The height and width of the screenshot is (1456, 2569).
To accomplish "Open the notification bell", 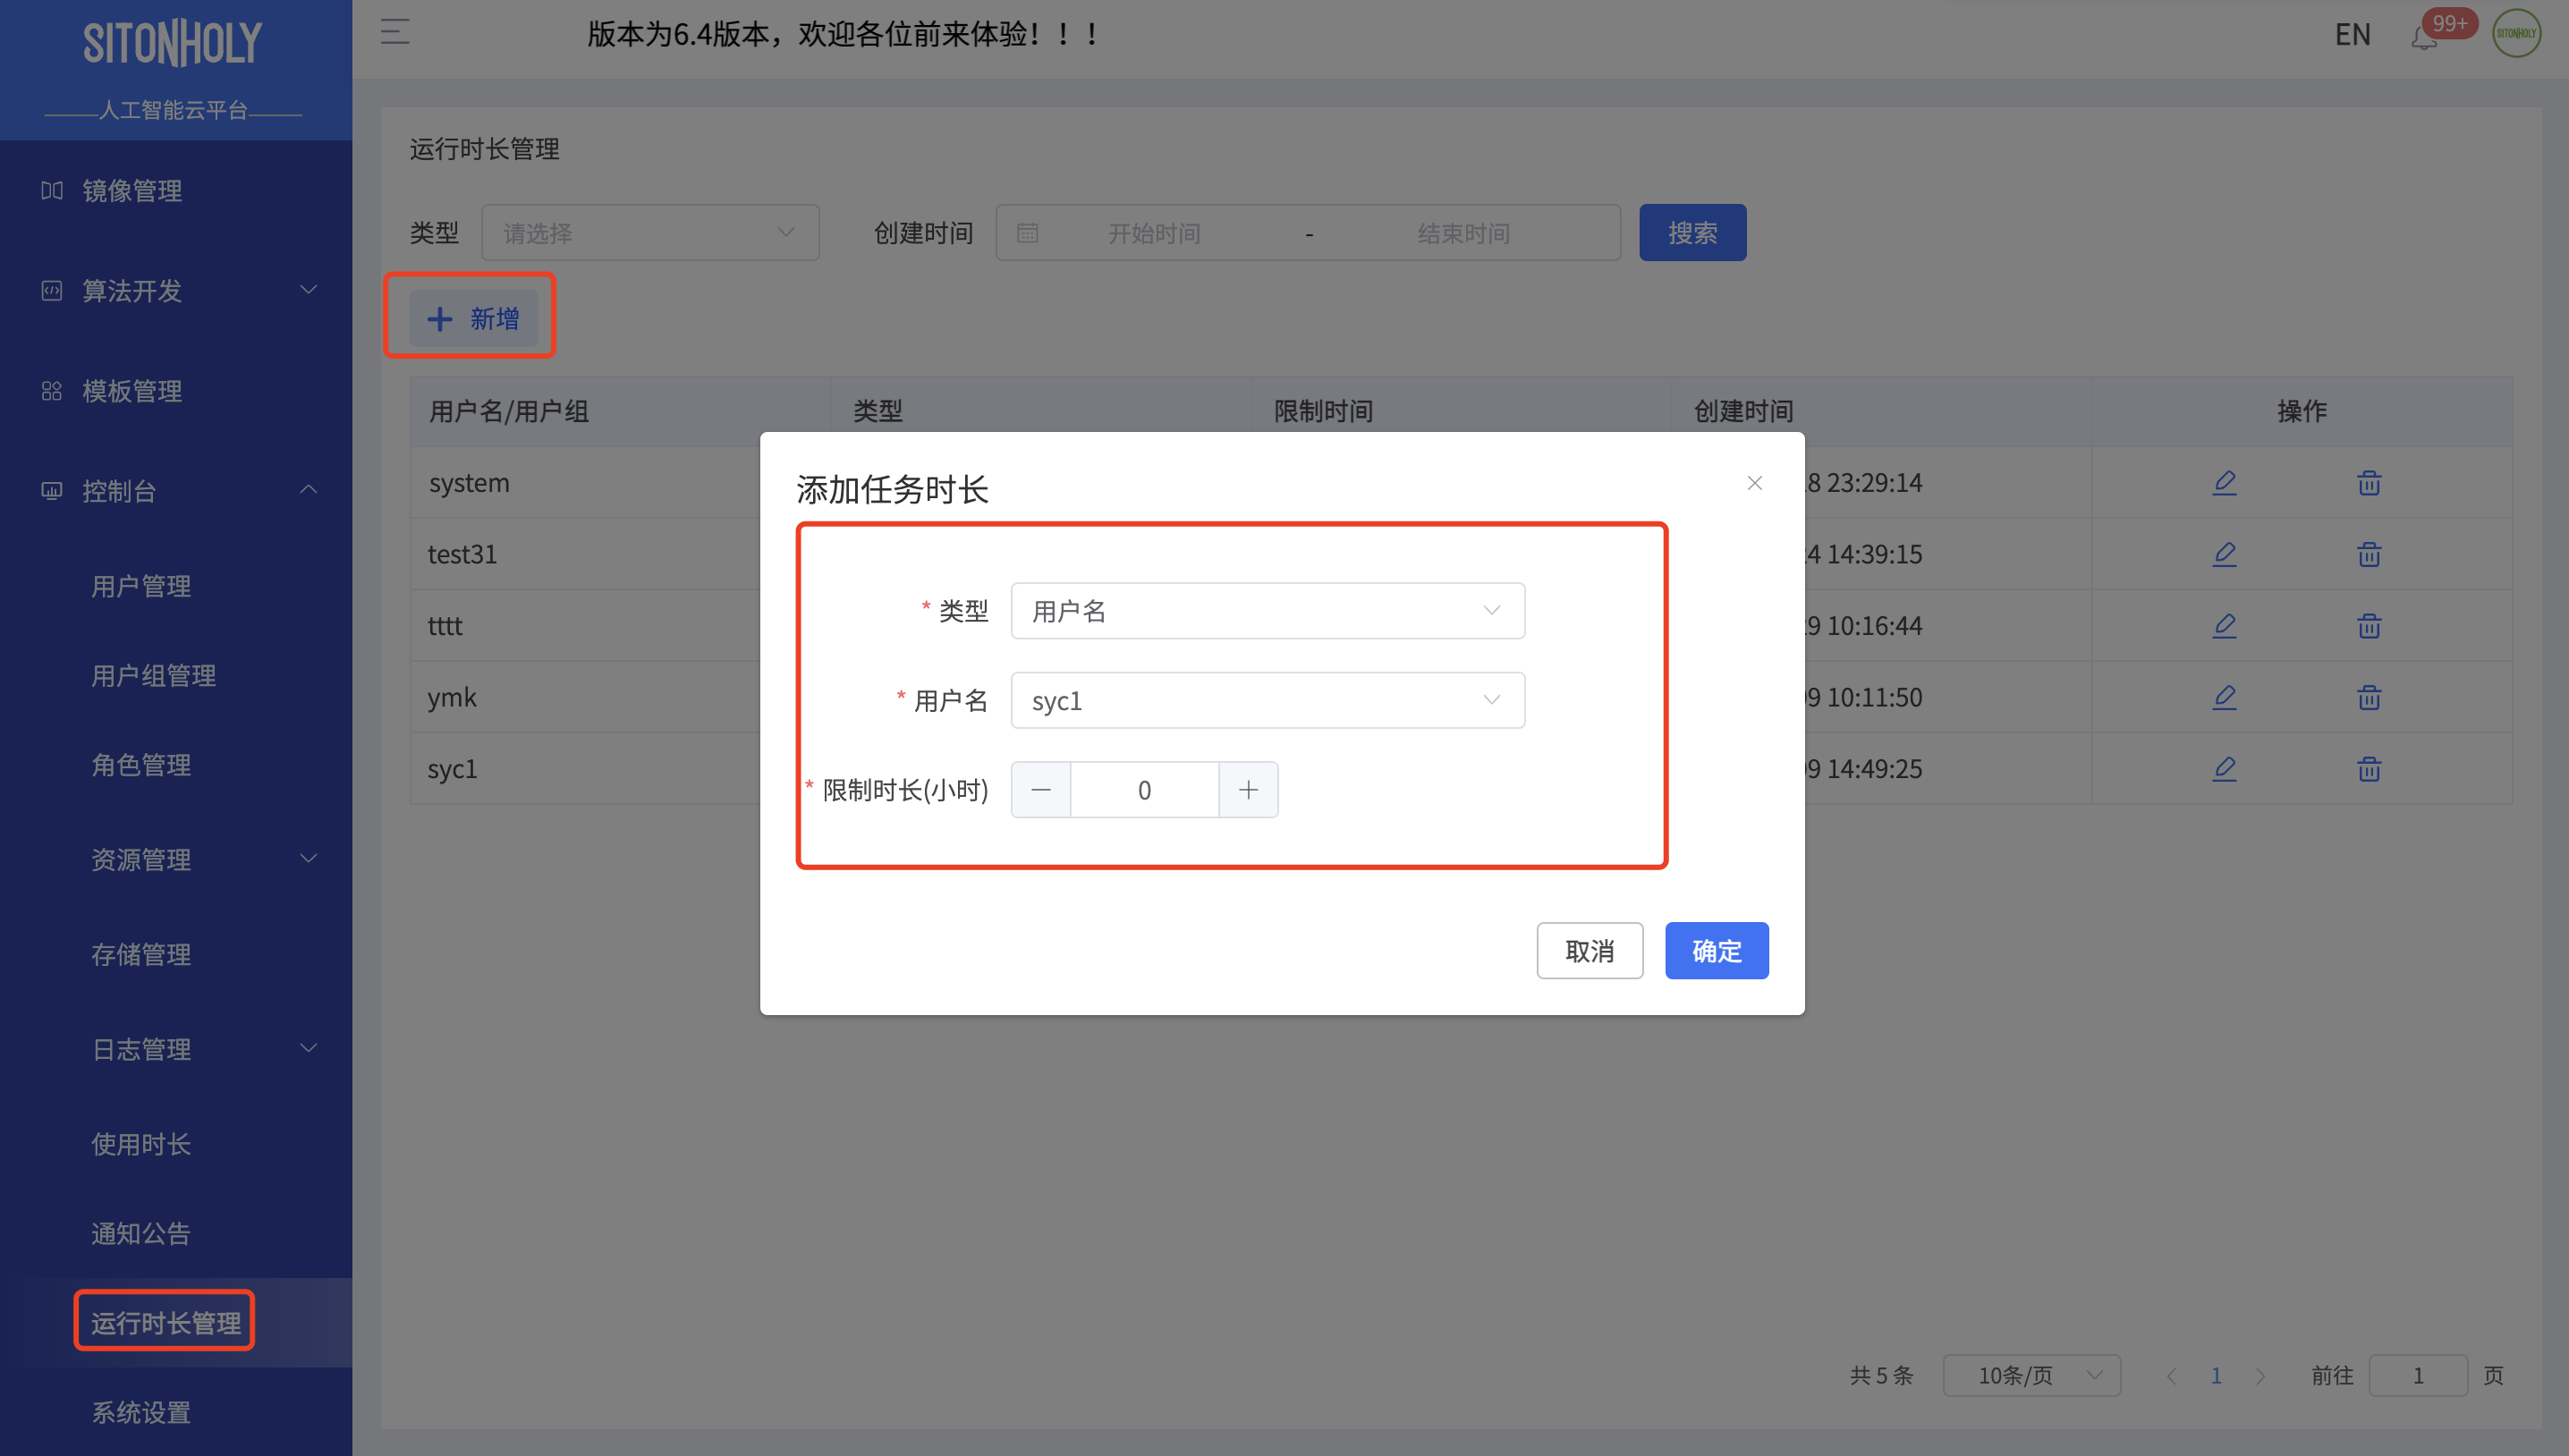I will [x=2424, y=37].
